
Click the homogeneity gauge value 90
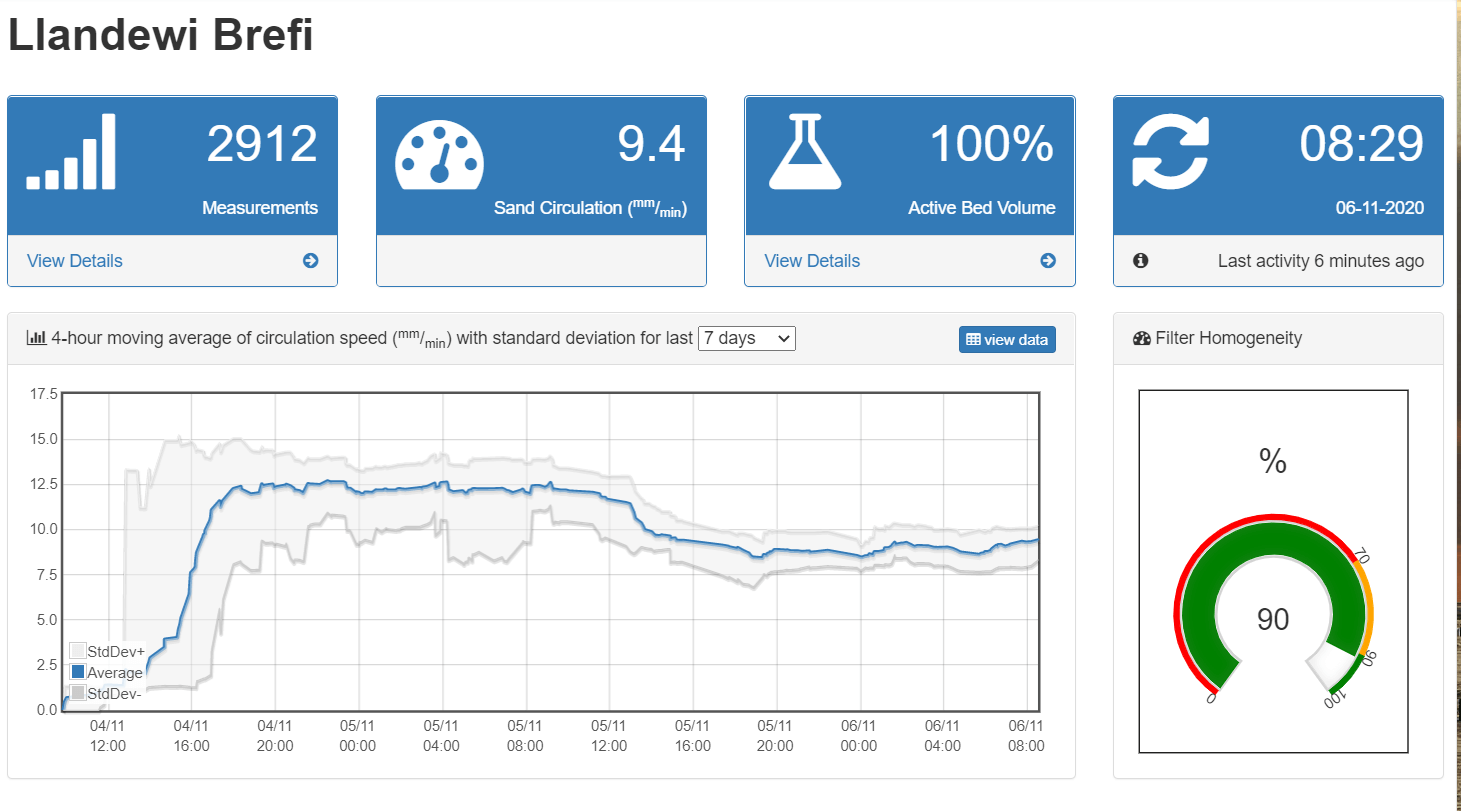click(x=1272, y=620)
